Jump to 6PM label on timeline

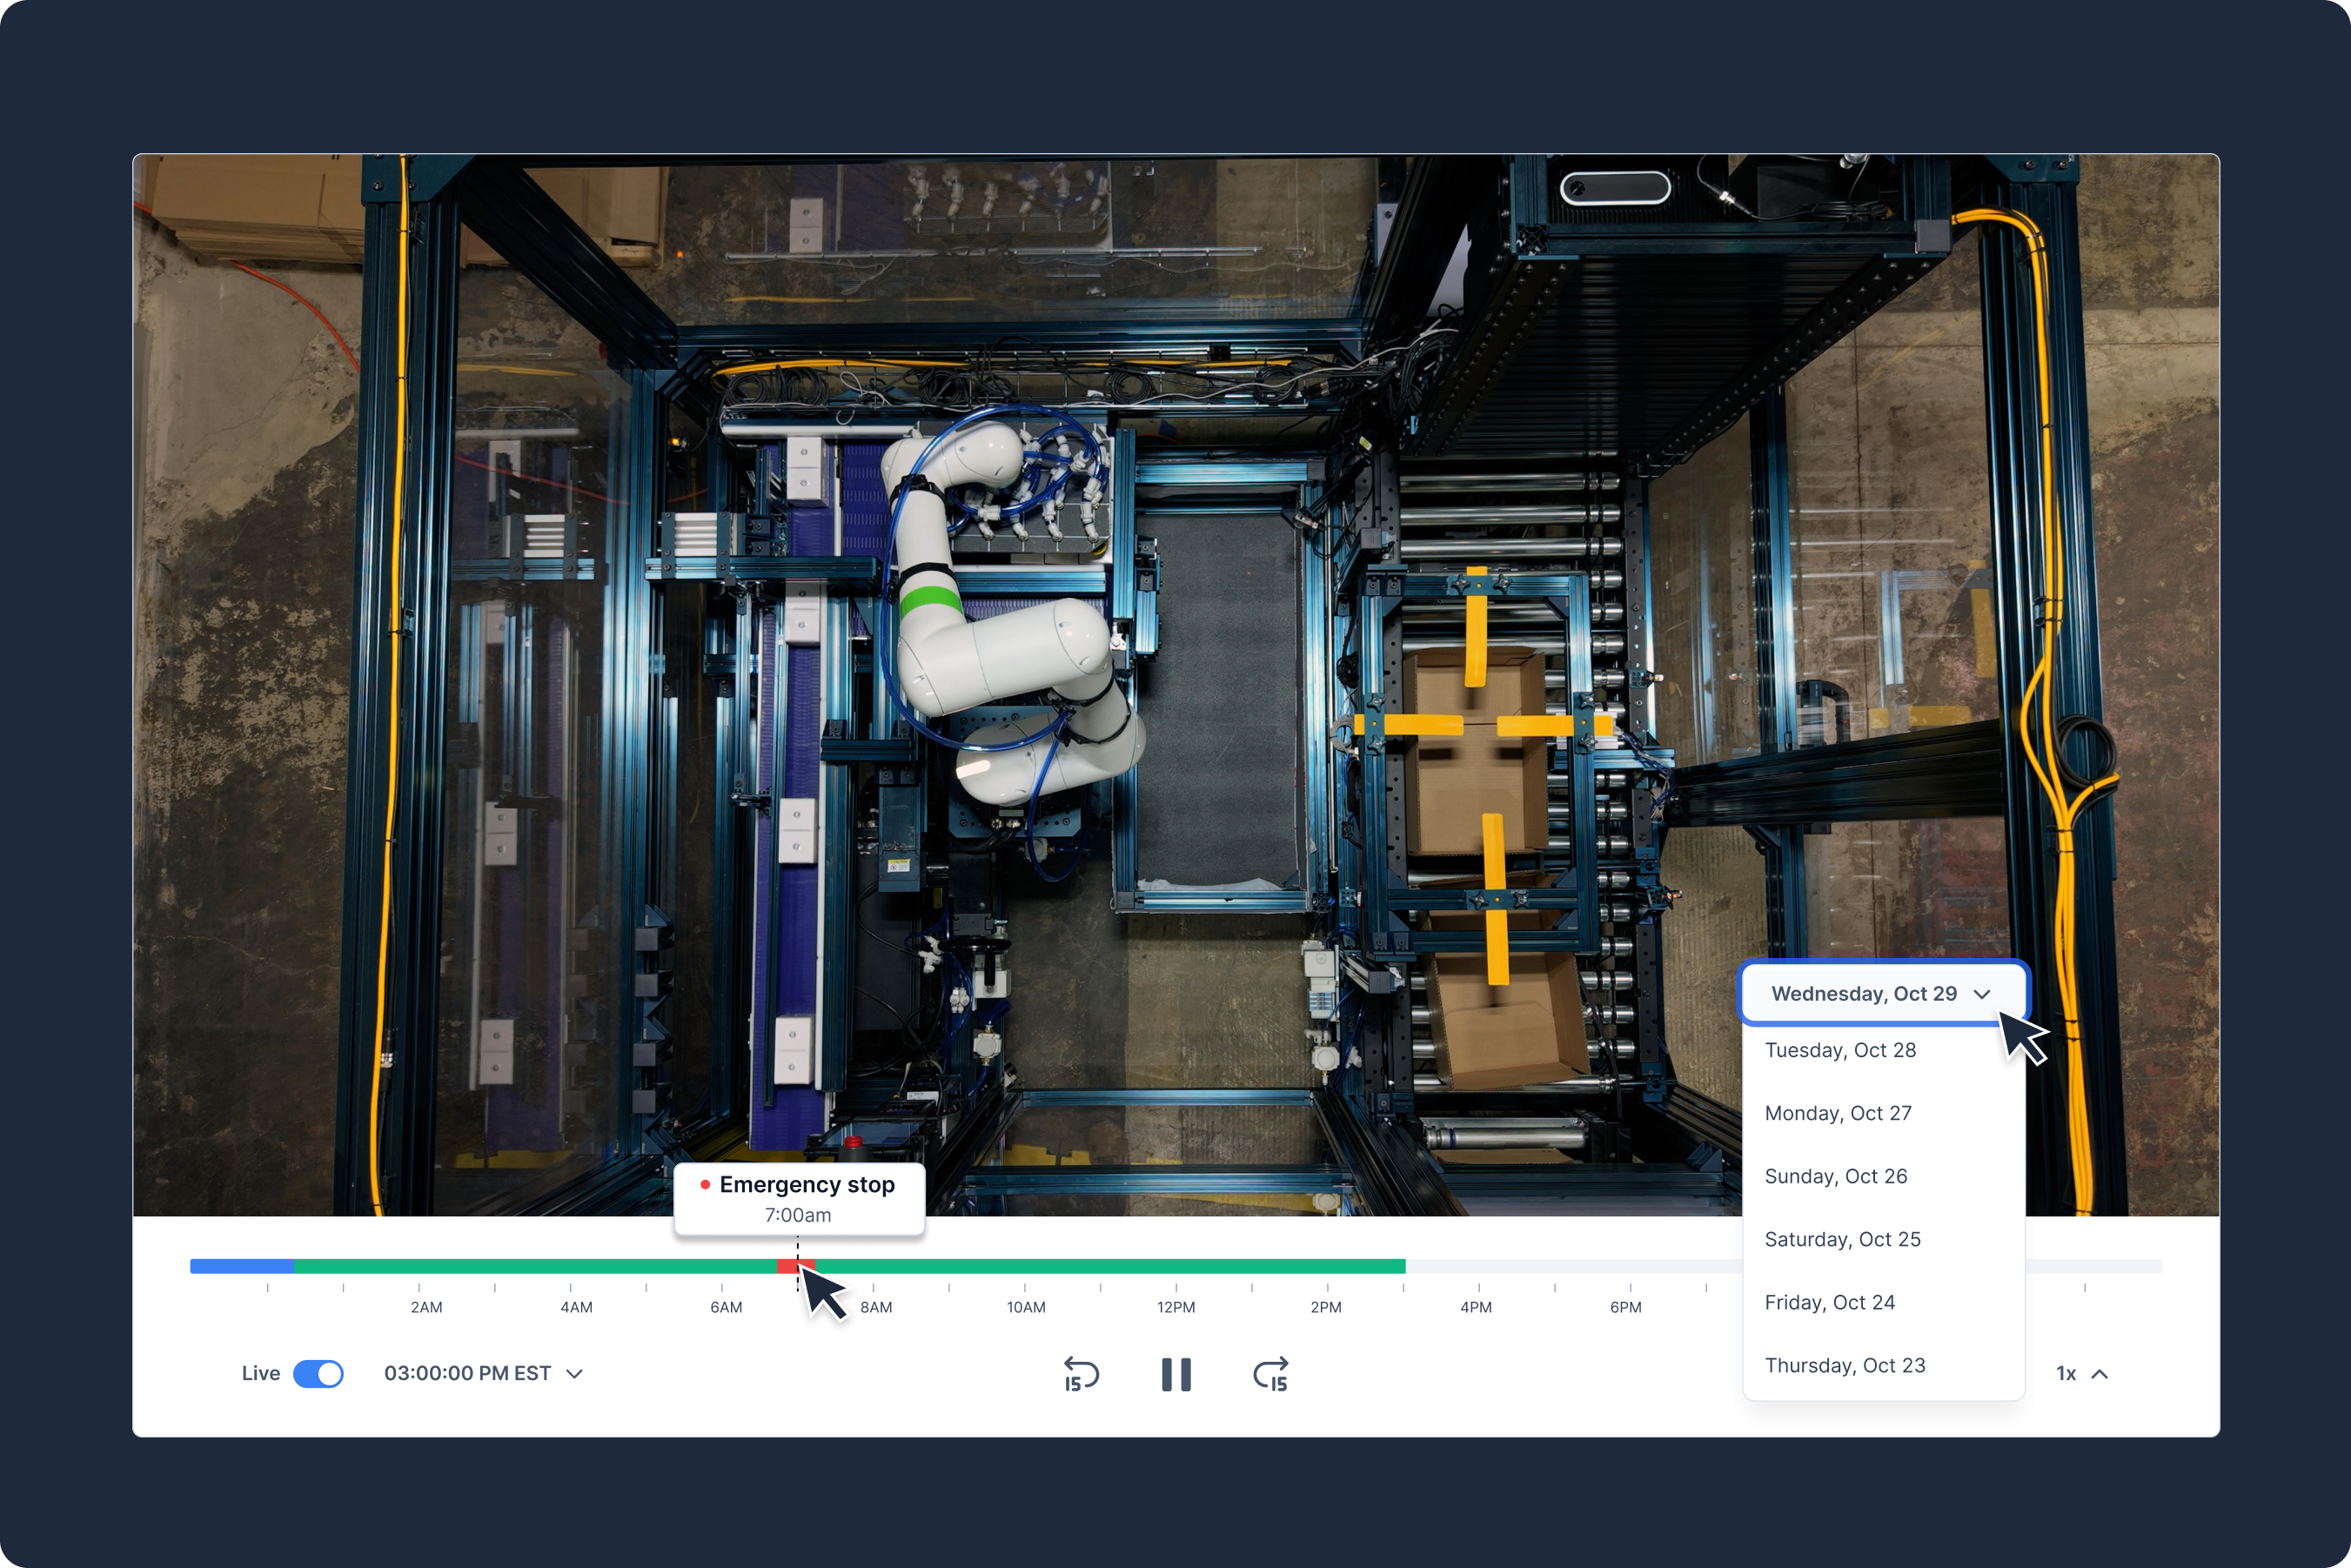click(x=1626, y=1307)
